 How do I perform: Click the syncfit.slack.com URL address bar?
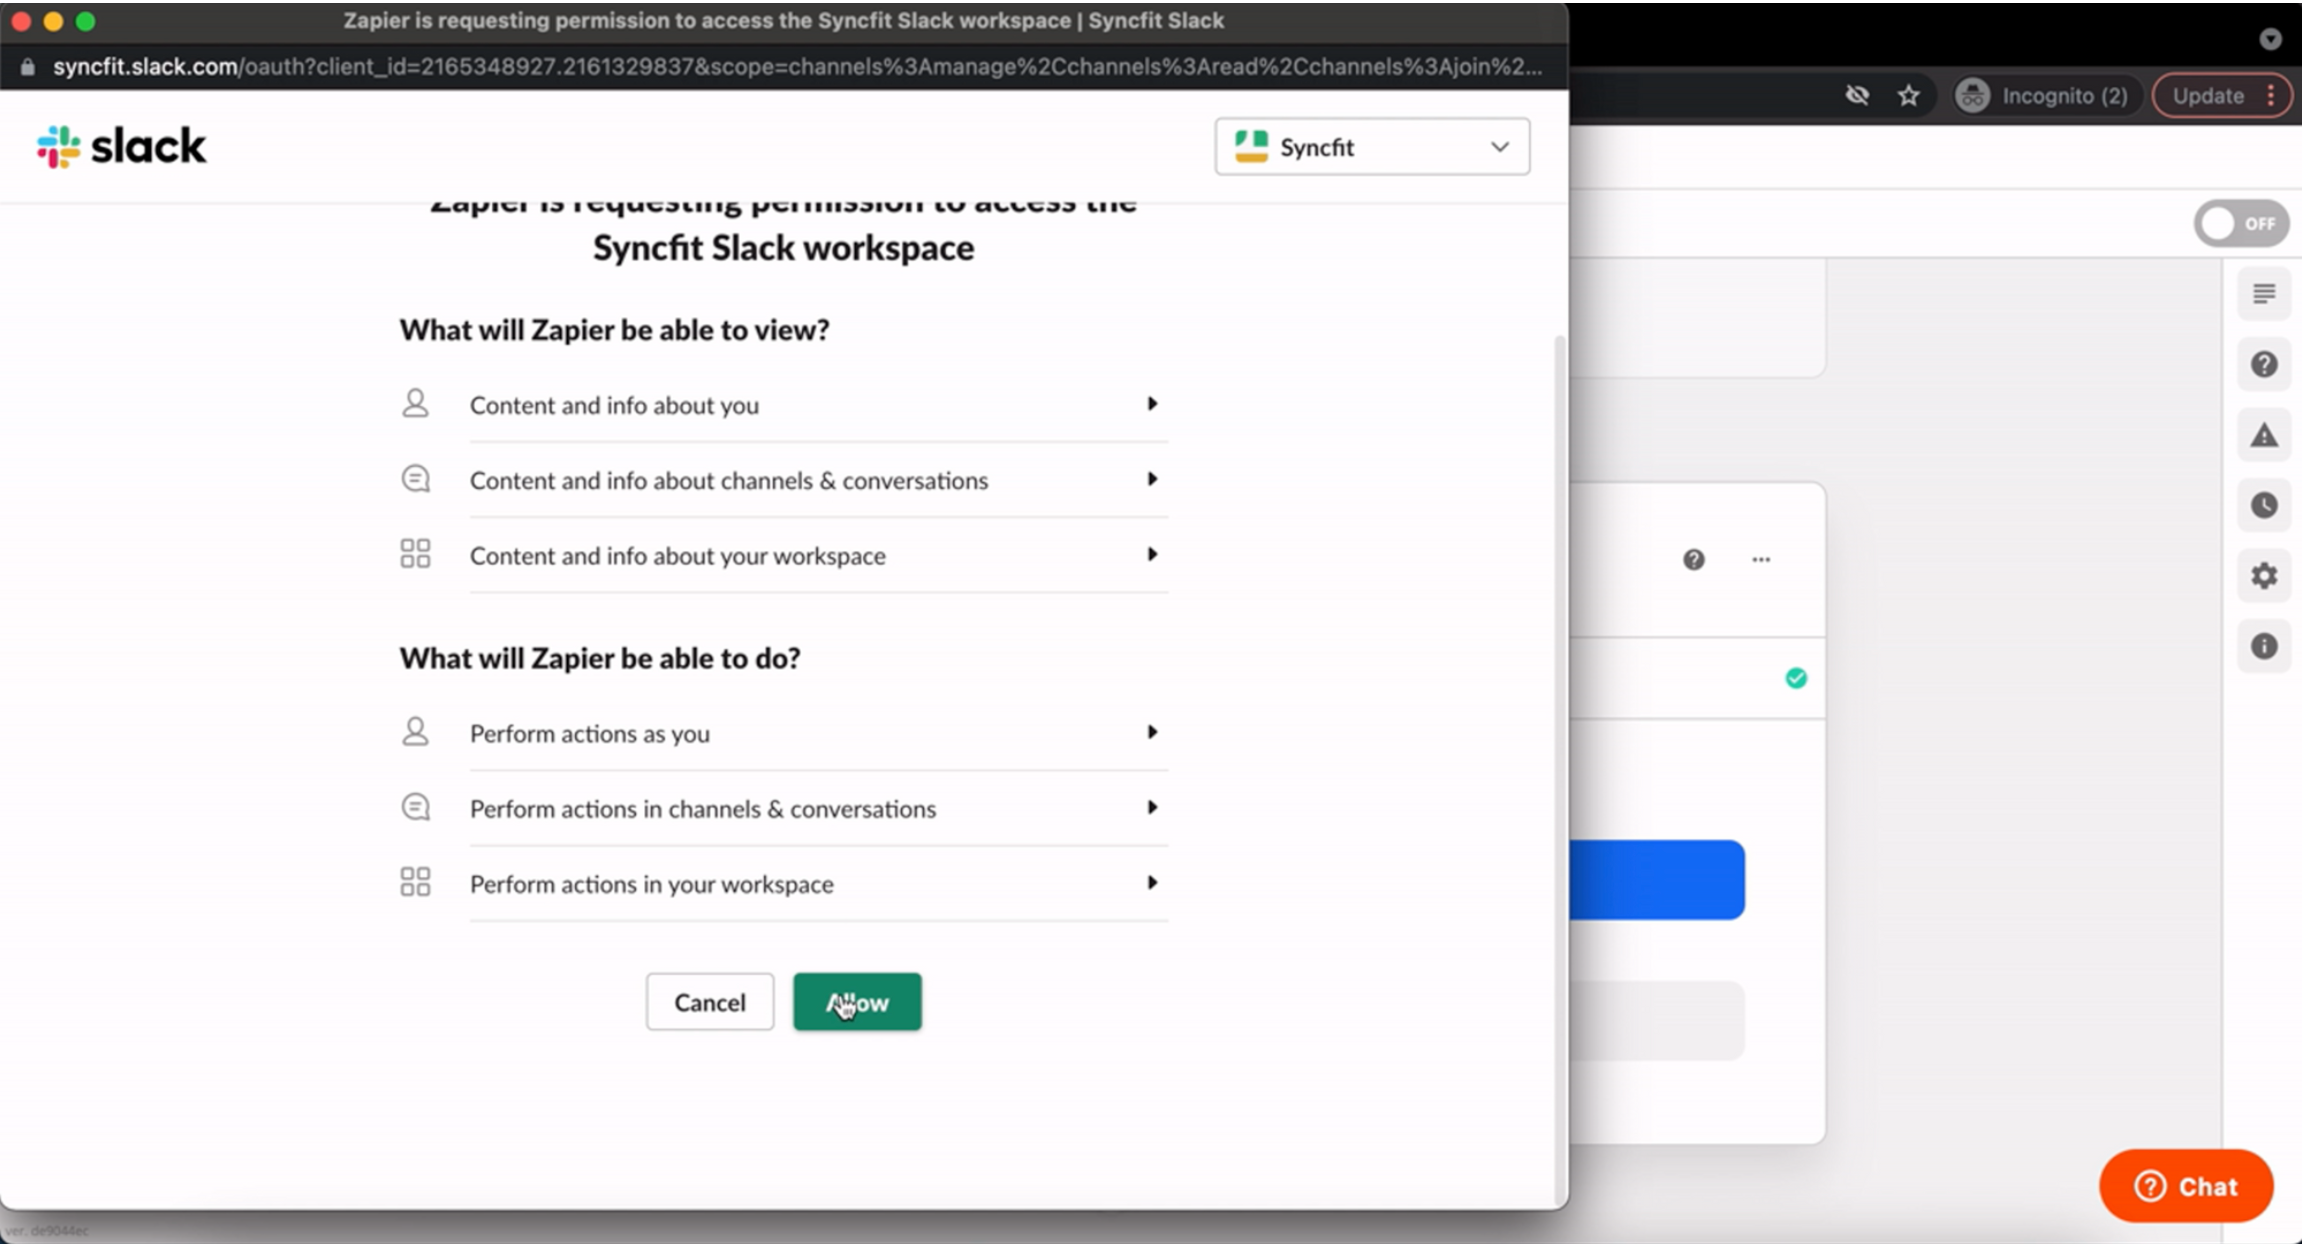(797, 67)
